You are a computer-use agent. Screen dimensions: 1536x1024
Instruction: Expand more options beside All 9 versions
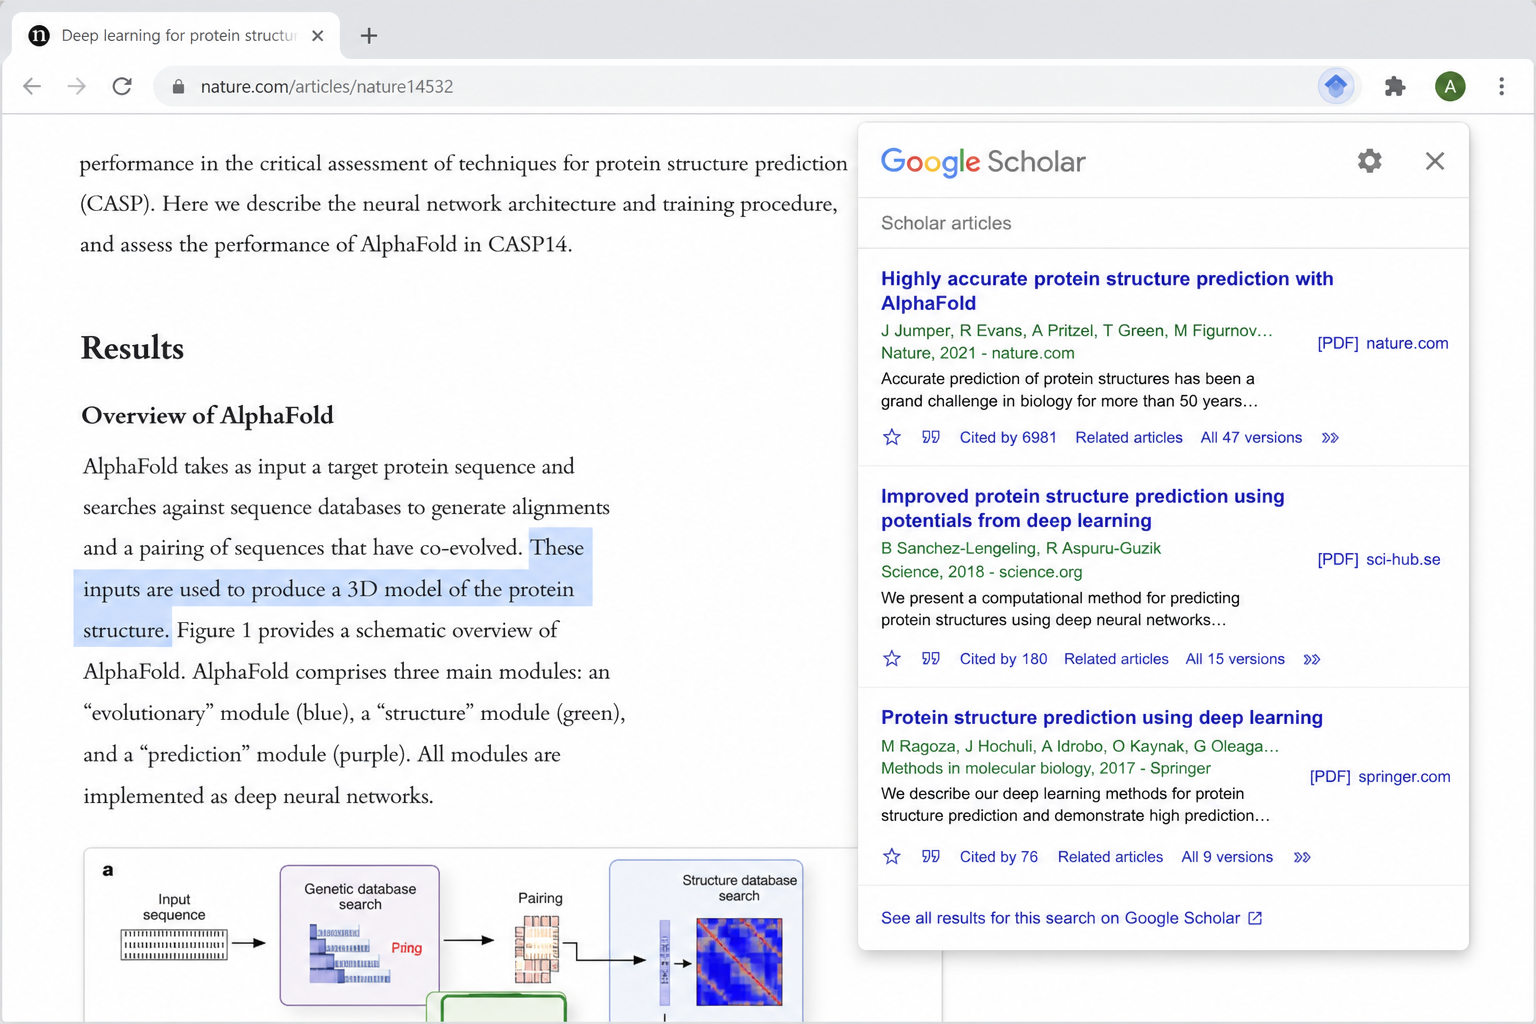tap(1302, 857)
